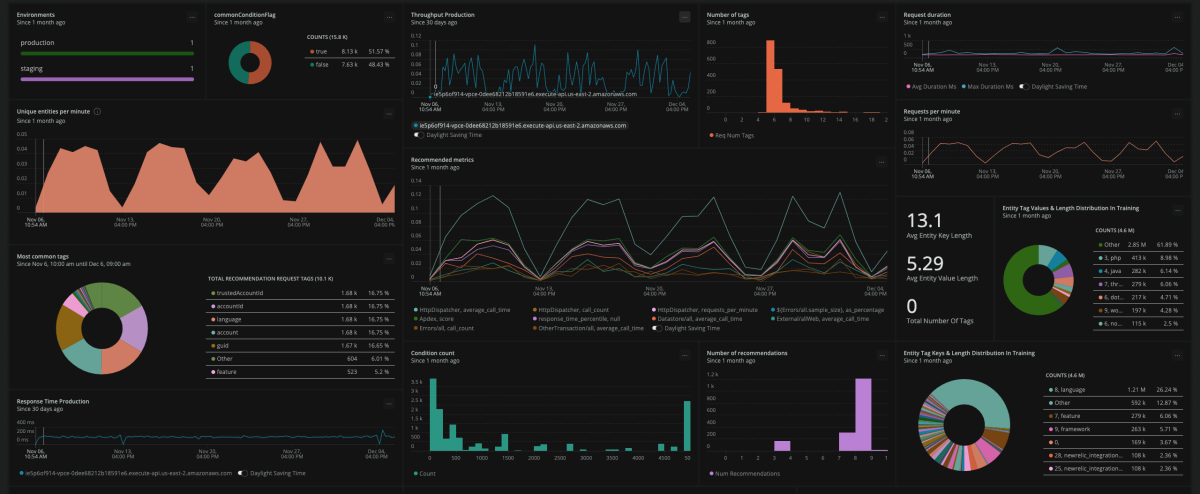
Task: Open the Condition count widget menu
Action: click(x=684, y=354)
